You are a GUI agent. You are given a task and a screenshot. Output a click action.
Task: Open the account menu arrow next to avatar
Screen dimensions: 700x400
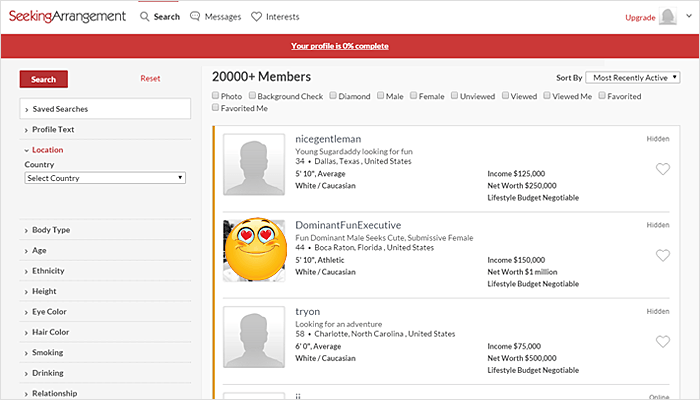(x=689, y=16)
